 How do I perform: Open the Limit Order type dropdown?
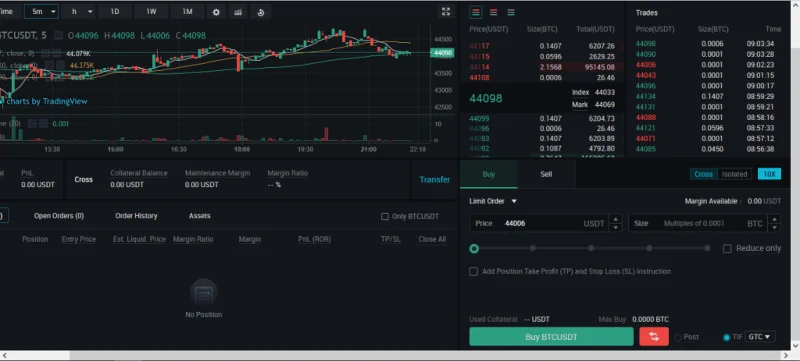point(493,201)
